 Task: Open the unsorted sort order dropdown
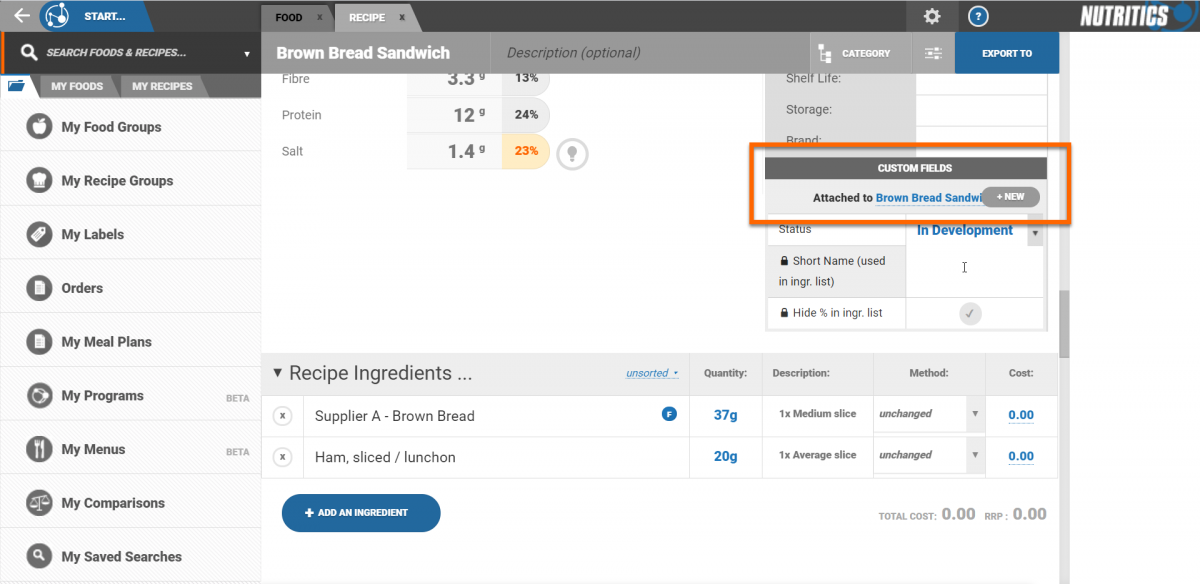(652, 373)
